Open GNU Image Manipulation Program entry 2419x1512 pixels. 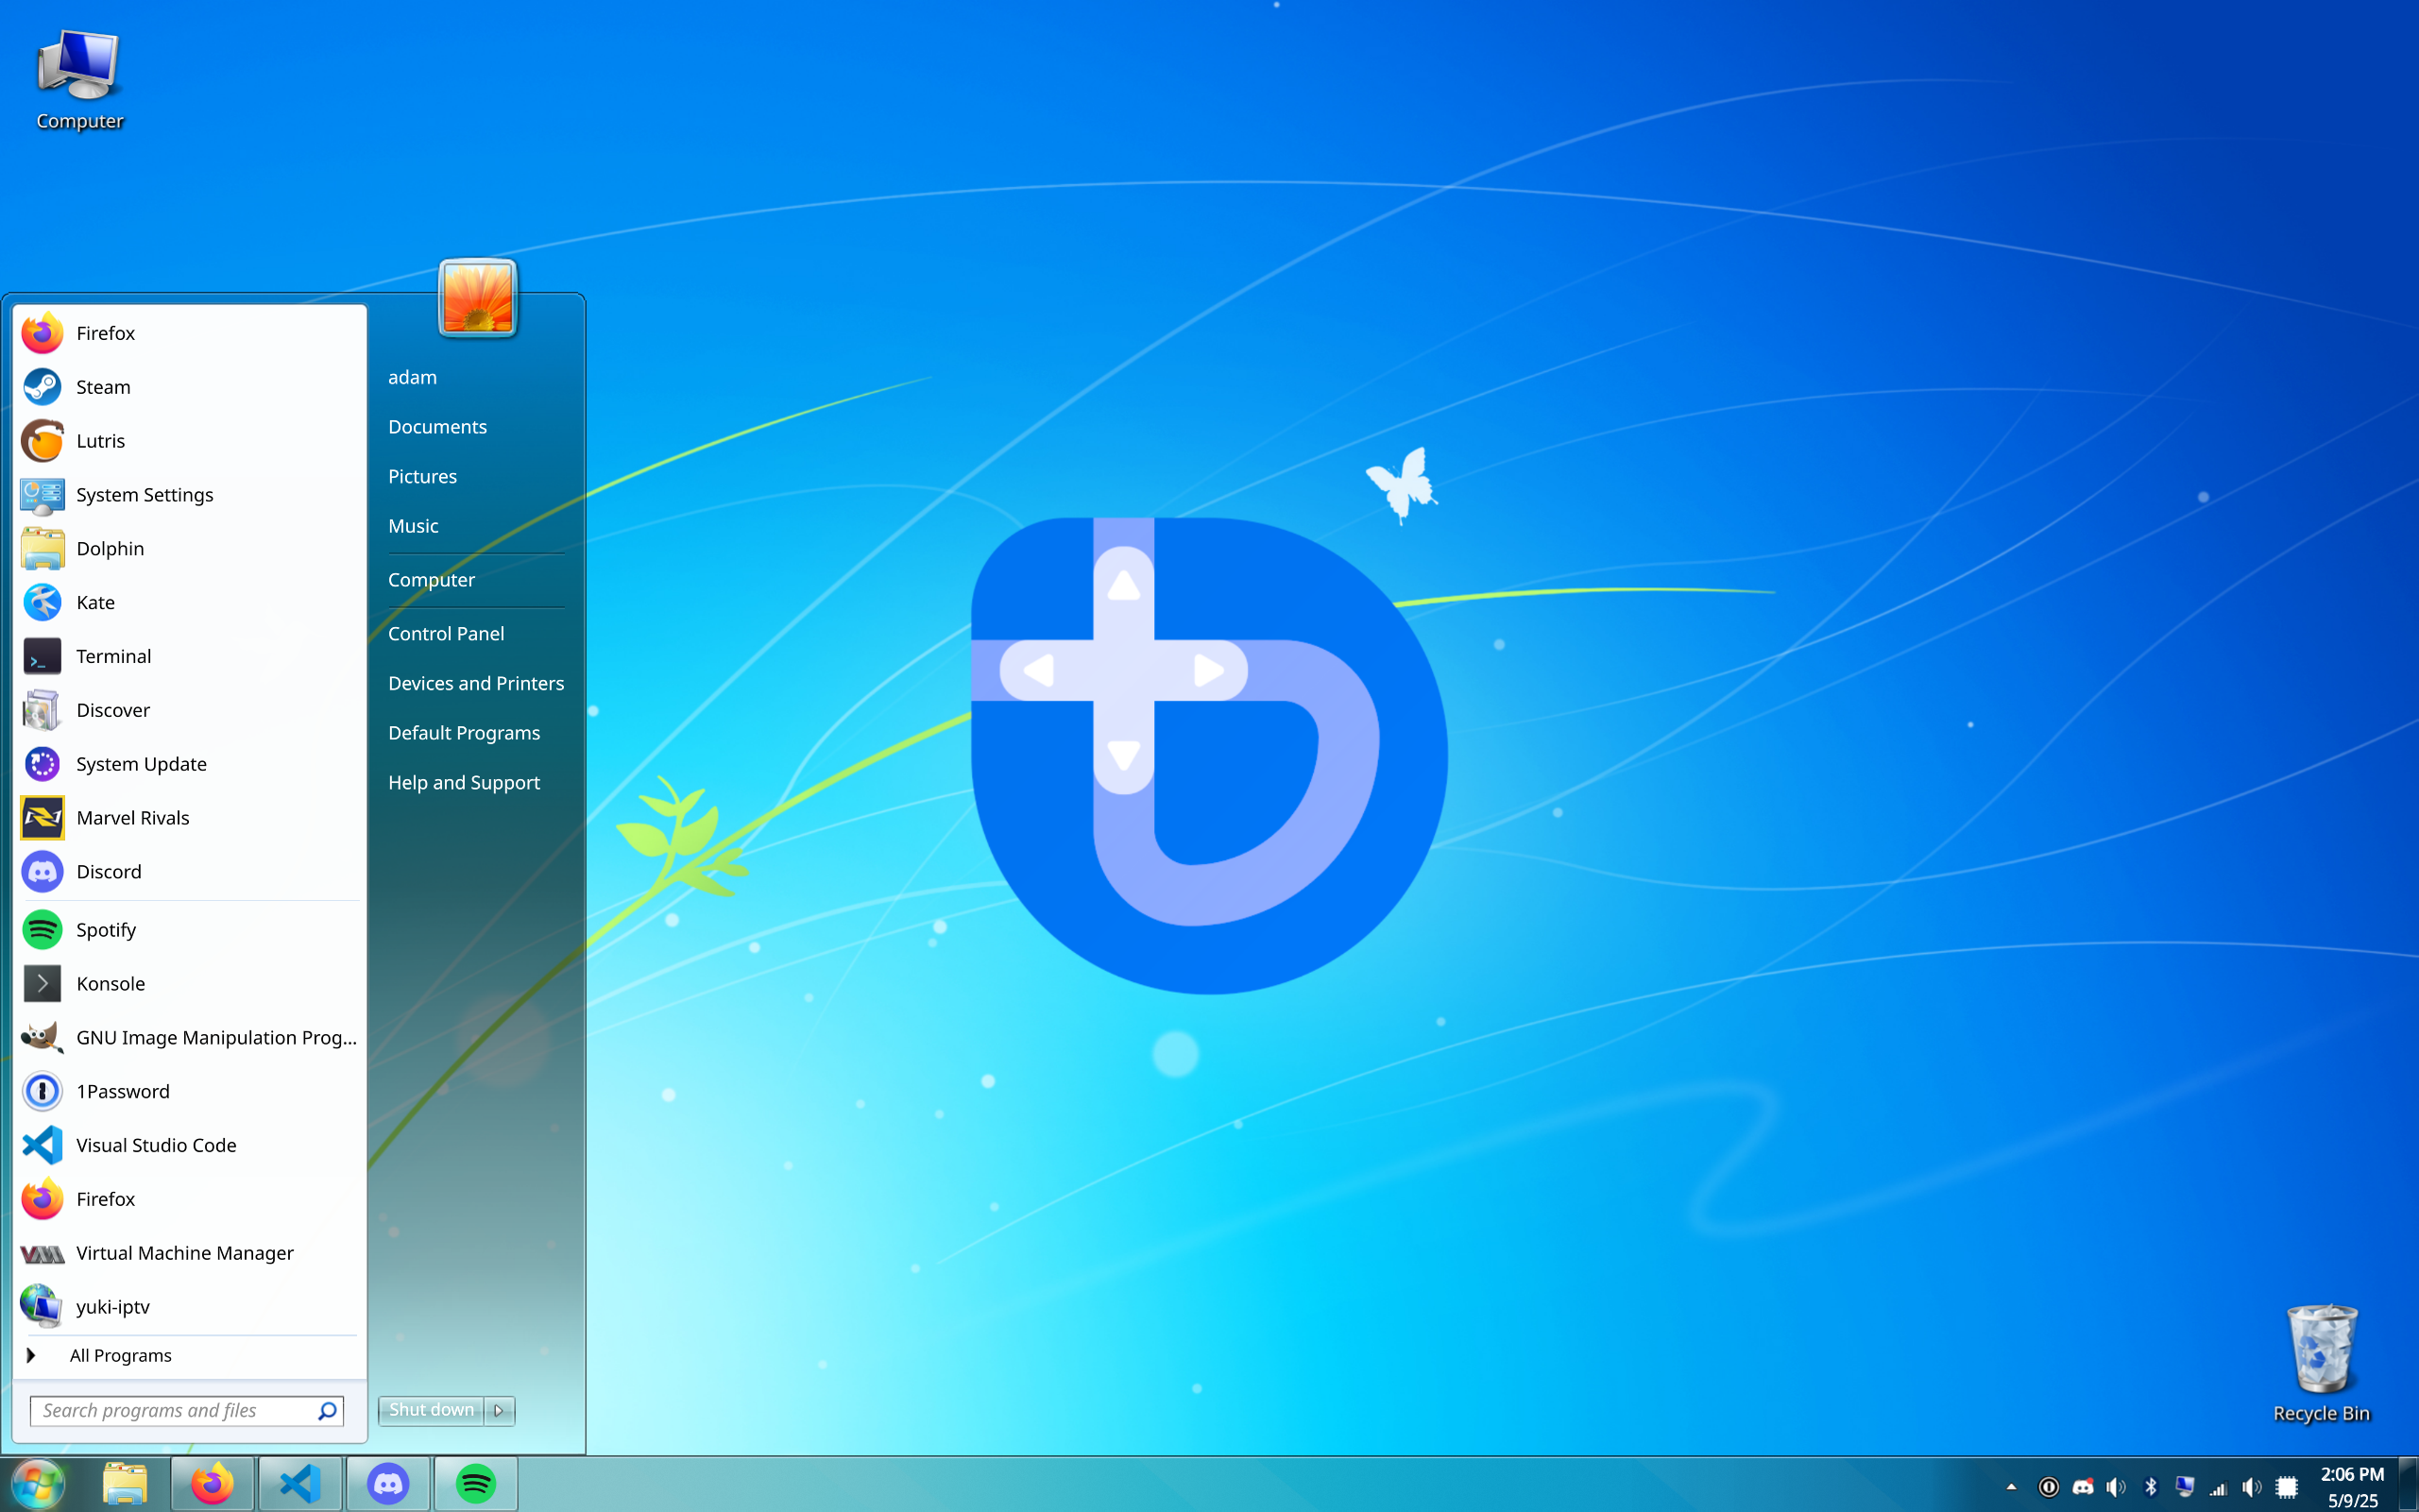click(x=215, y=1037)
